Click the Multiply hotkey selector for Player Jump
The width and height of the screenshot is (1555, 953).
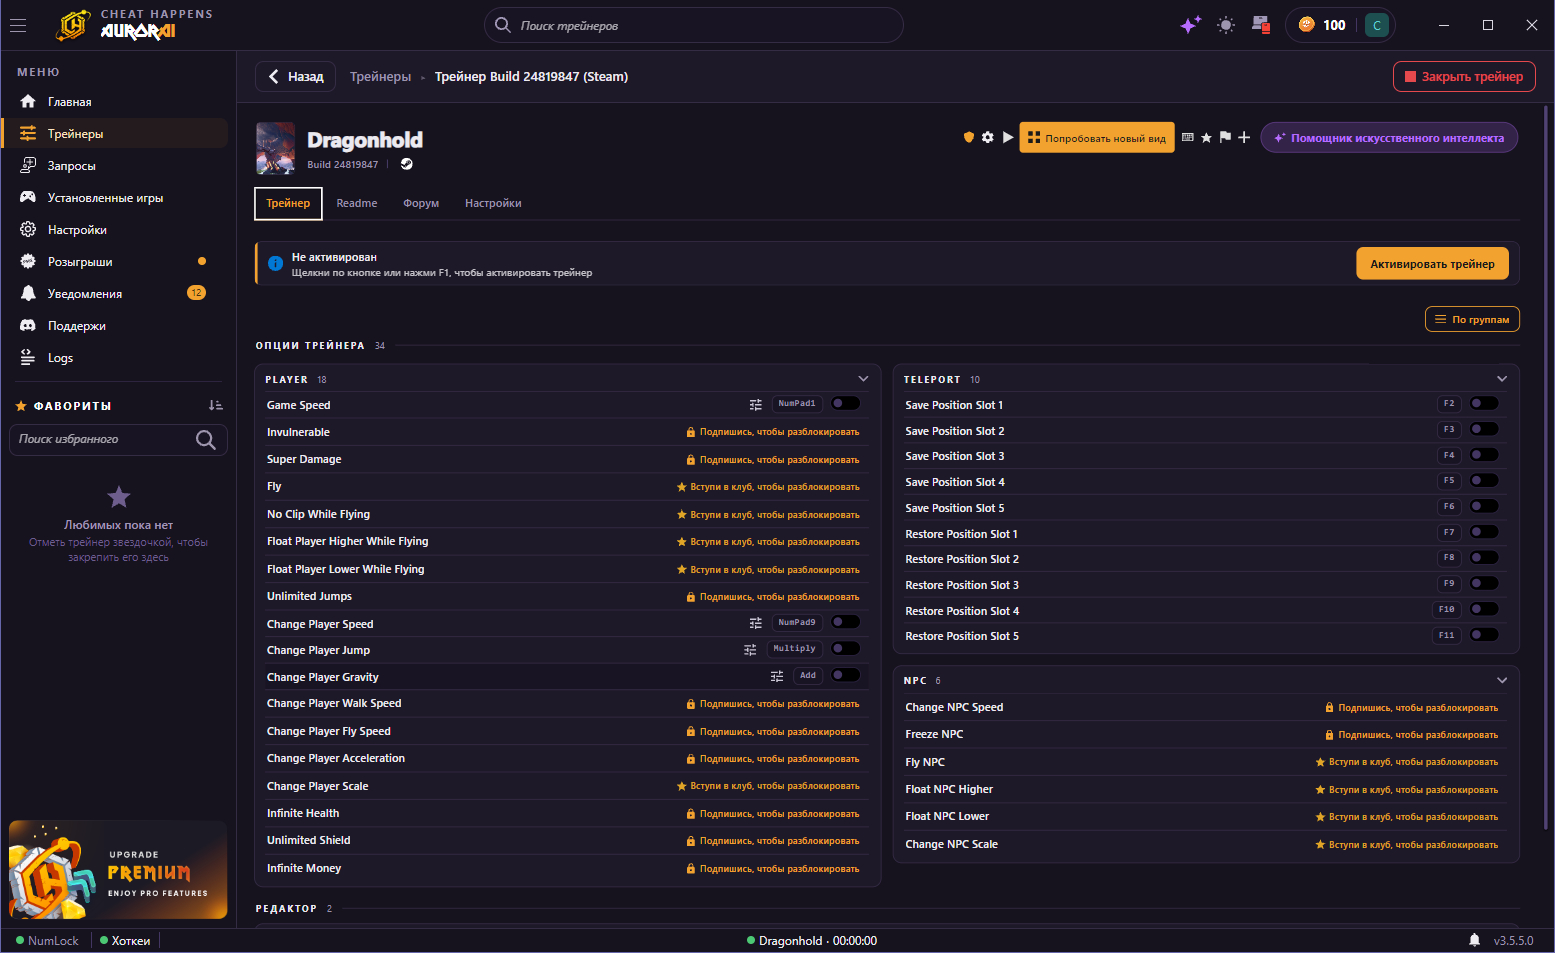[795, 649]
